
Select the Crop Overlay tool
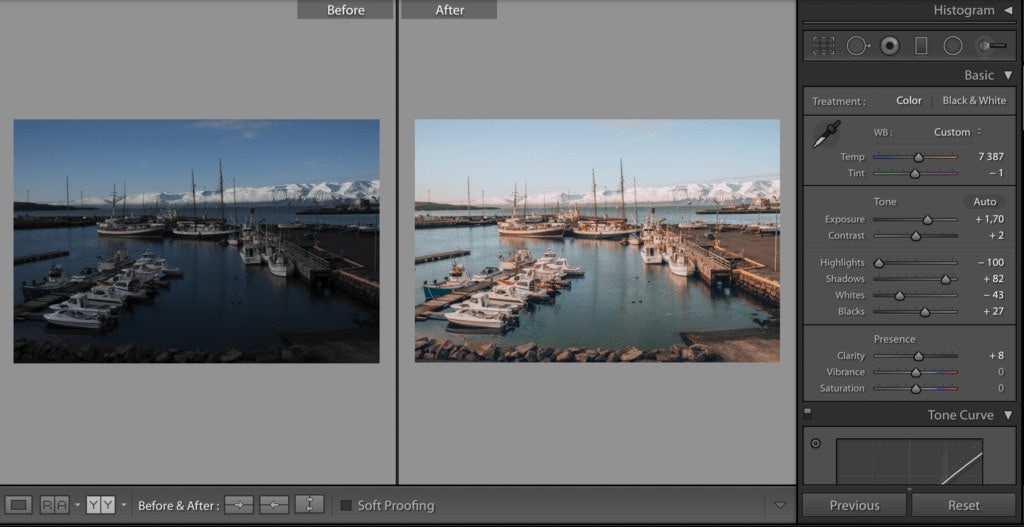[823, 45]
